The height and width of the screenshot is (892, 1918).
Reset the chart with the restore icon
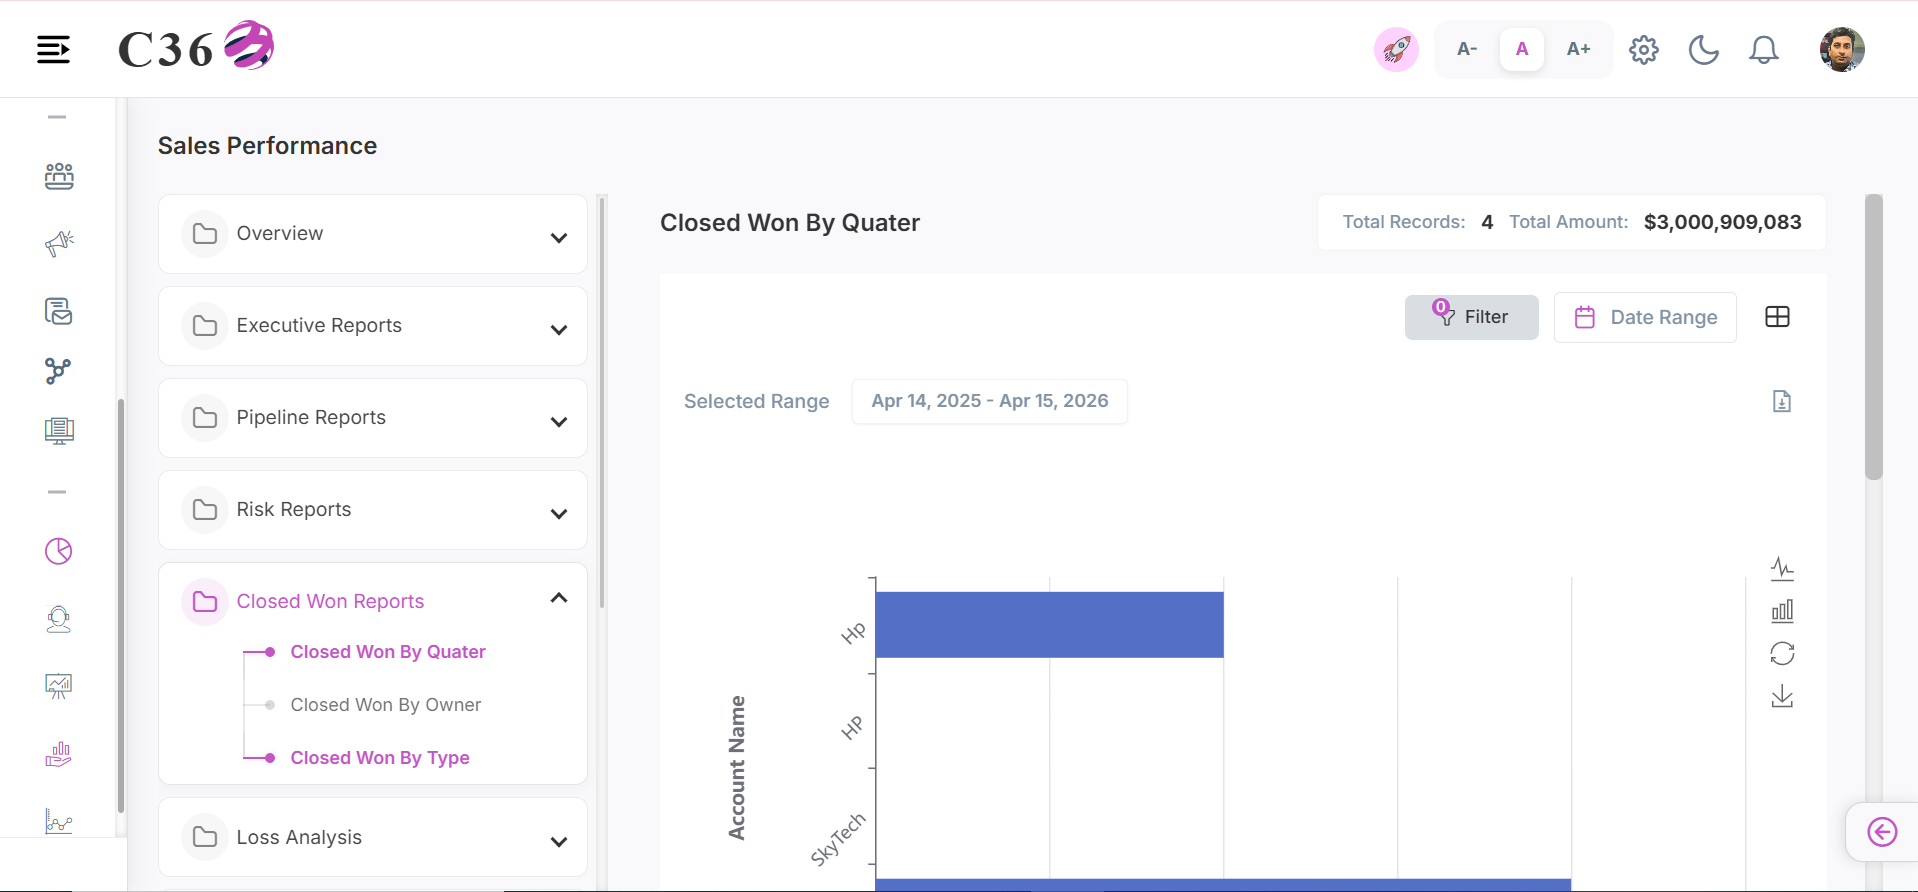point(1782,653)
